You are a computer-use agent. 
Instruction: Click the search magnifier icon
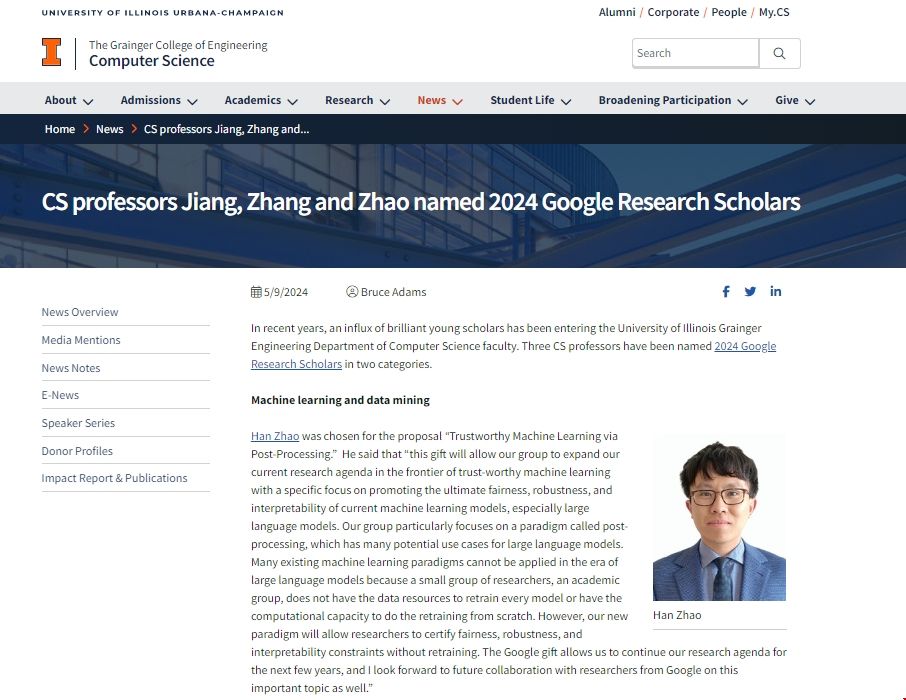click(780, 53)
